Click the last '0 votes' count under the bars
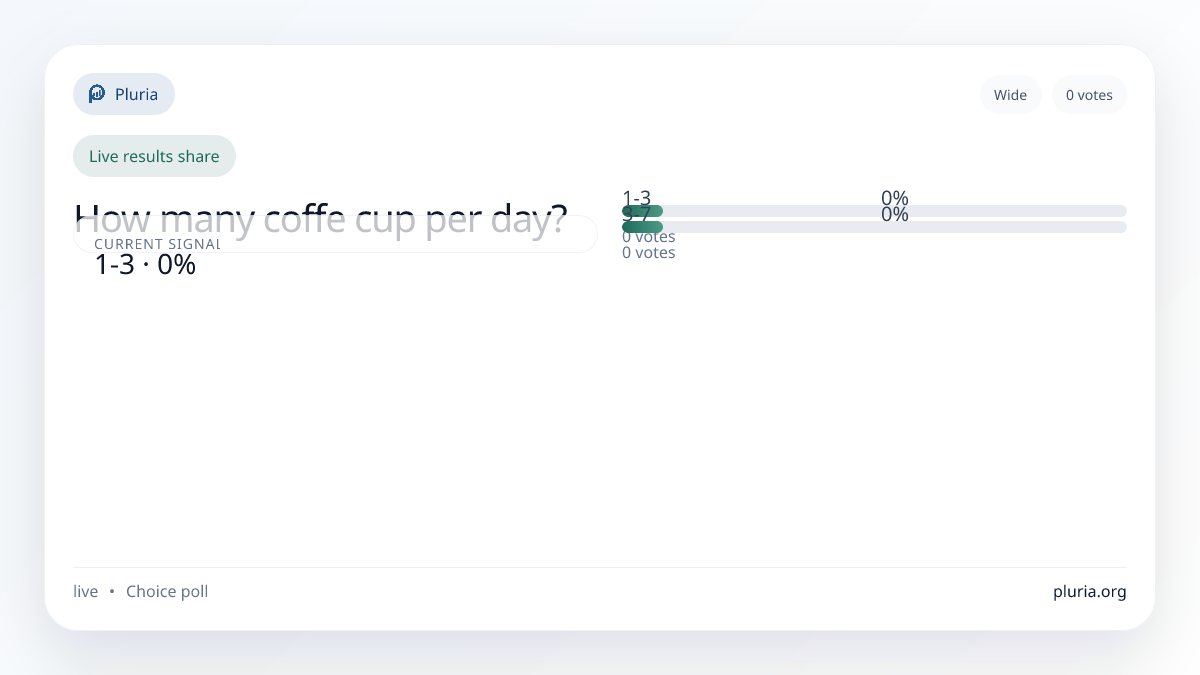Viewport: 1200px width, 675px height. tap(648, 253)
